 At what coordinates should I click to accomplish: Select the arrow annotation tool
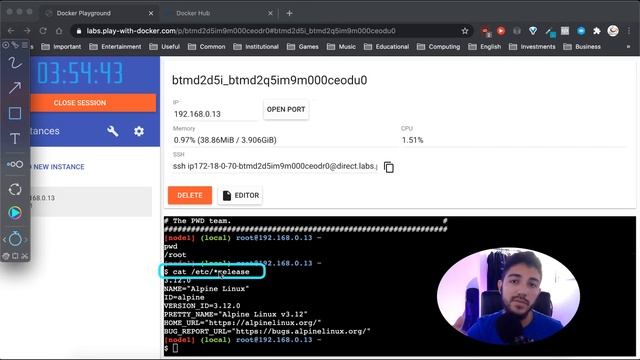click(15, 88)
